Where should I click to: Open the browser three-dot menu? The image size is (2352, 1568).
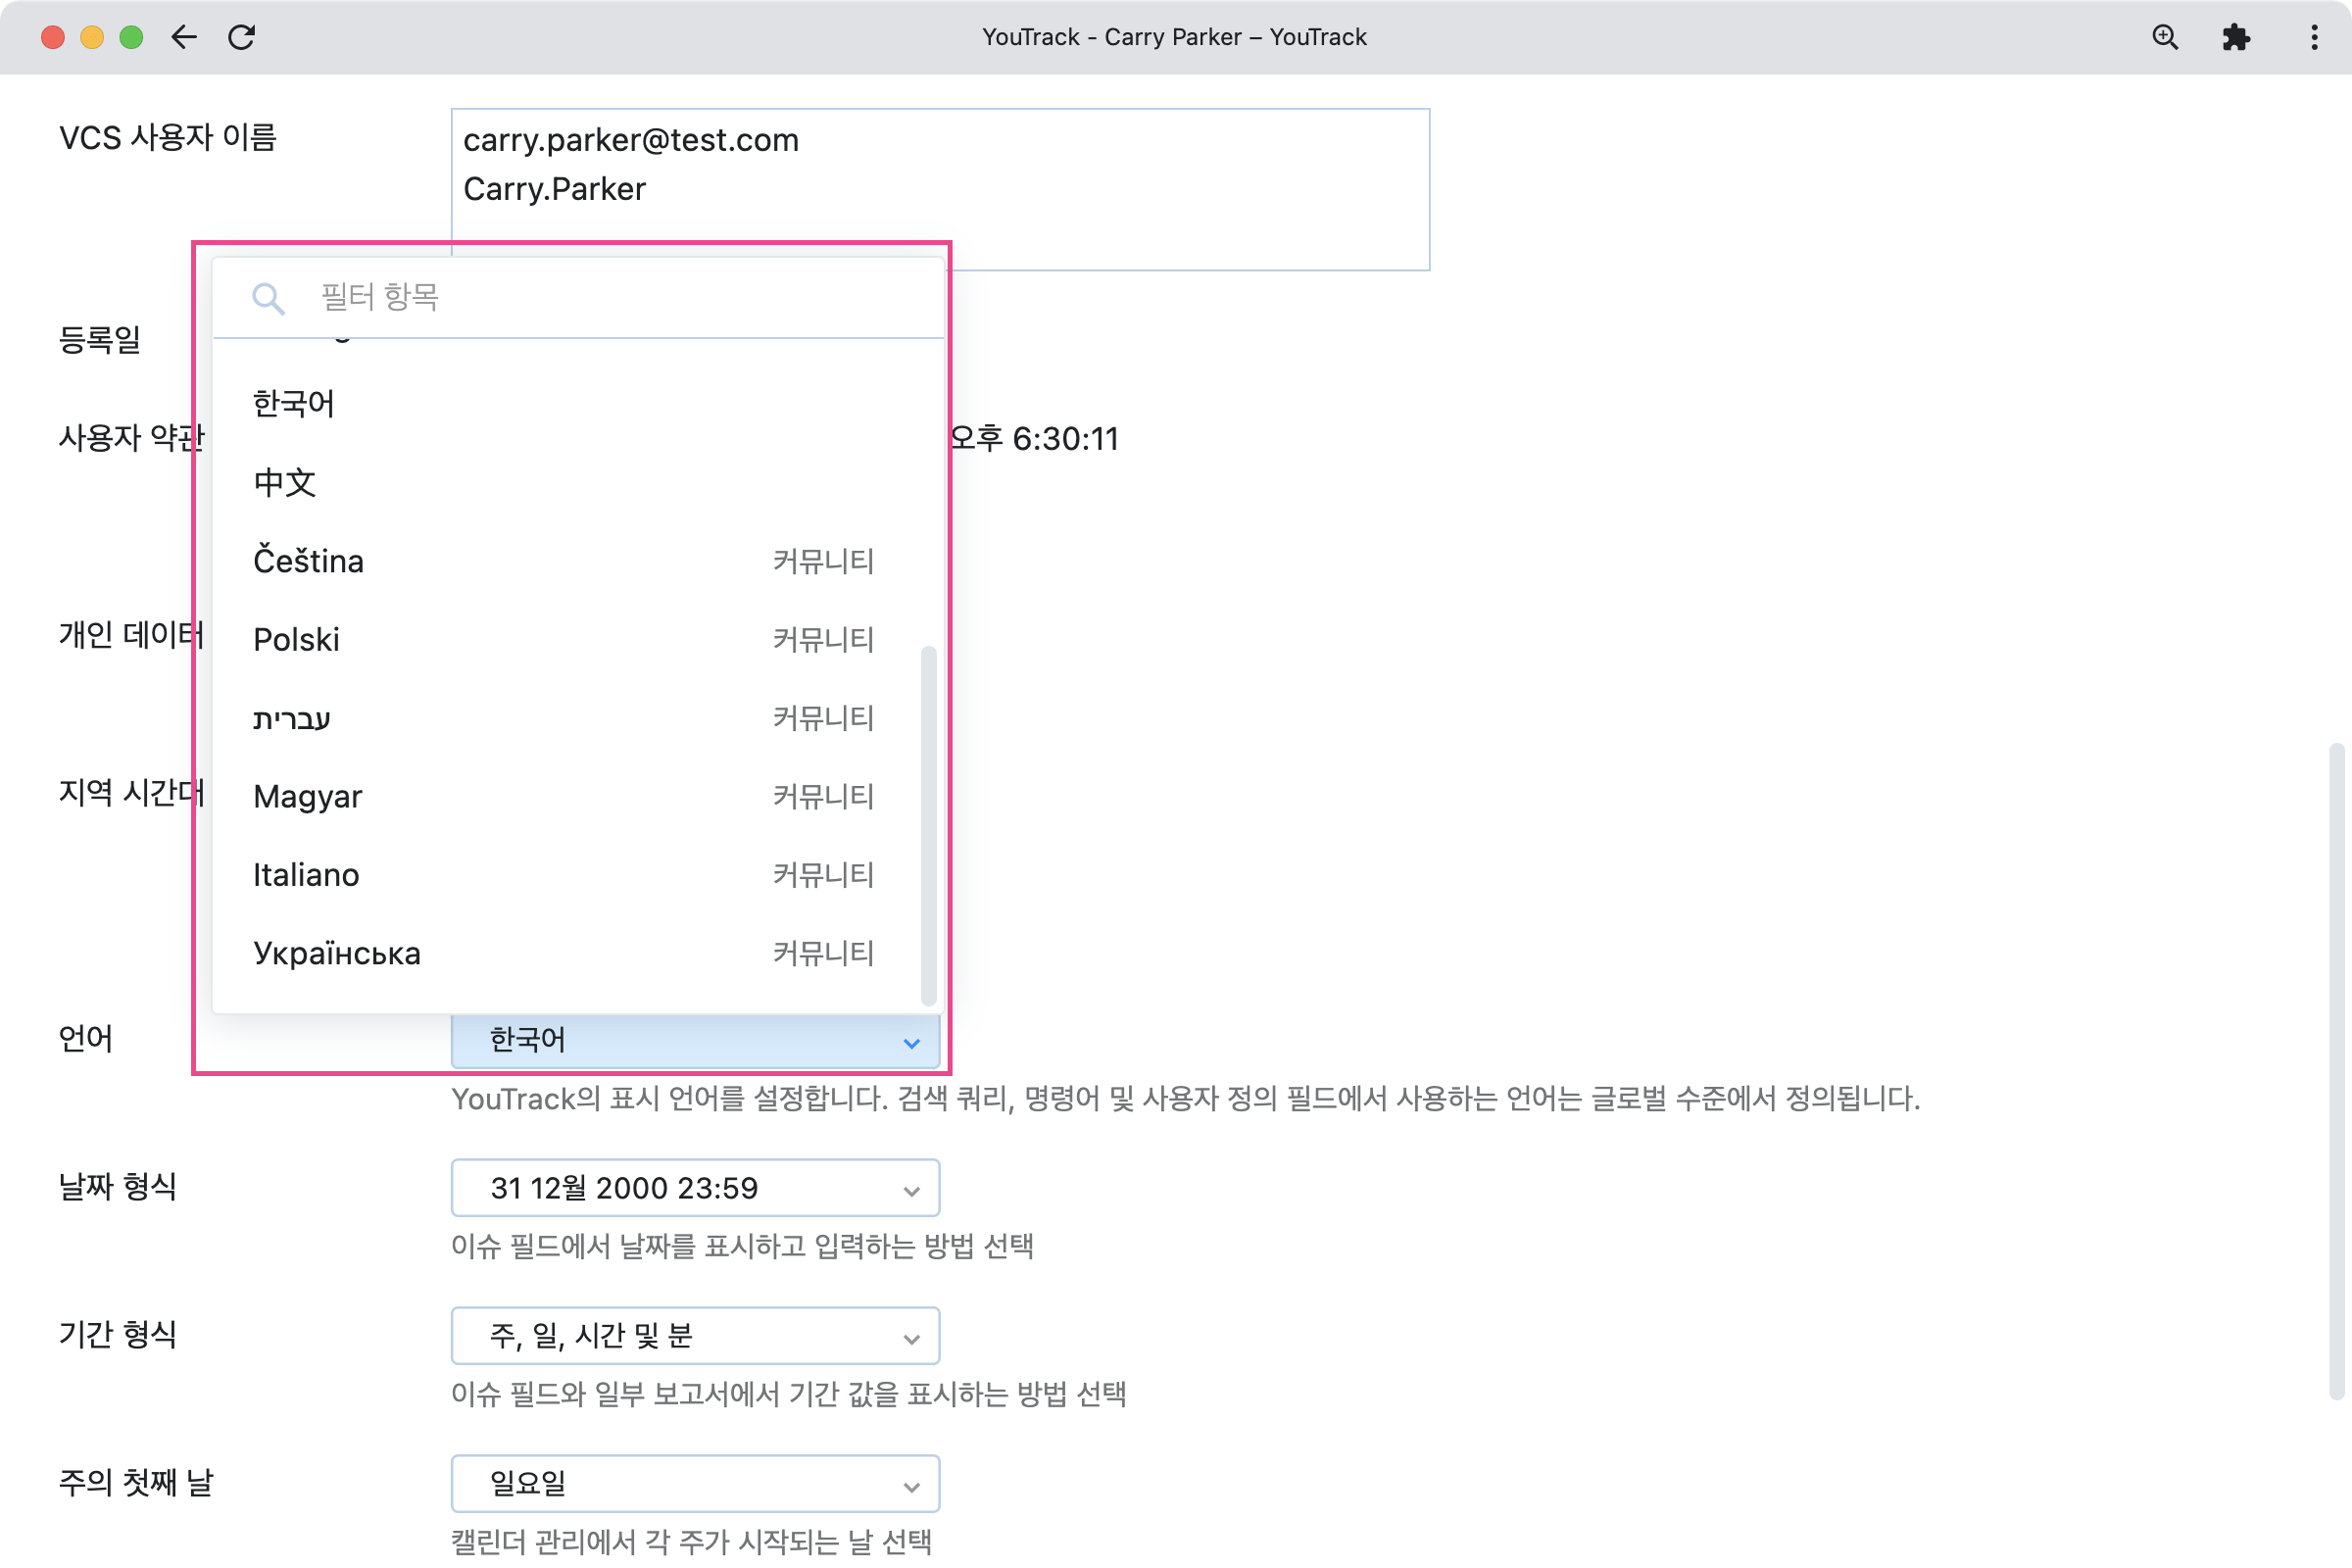click(x=2312, y=37)
